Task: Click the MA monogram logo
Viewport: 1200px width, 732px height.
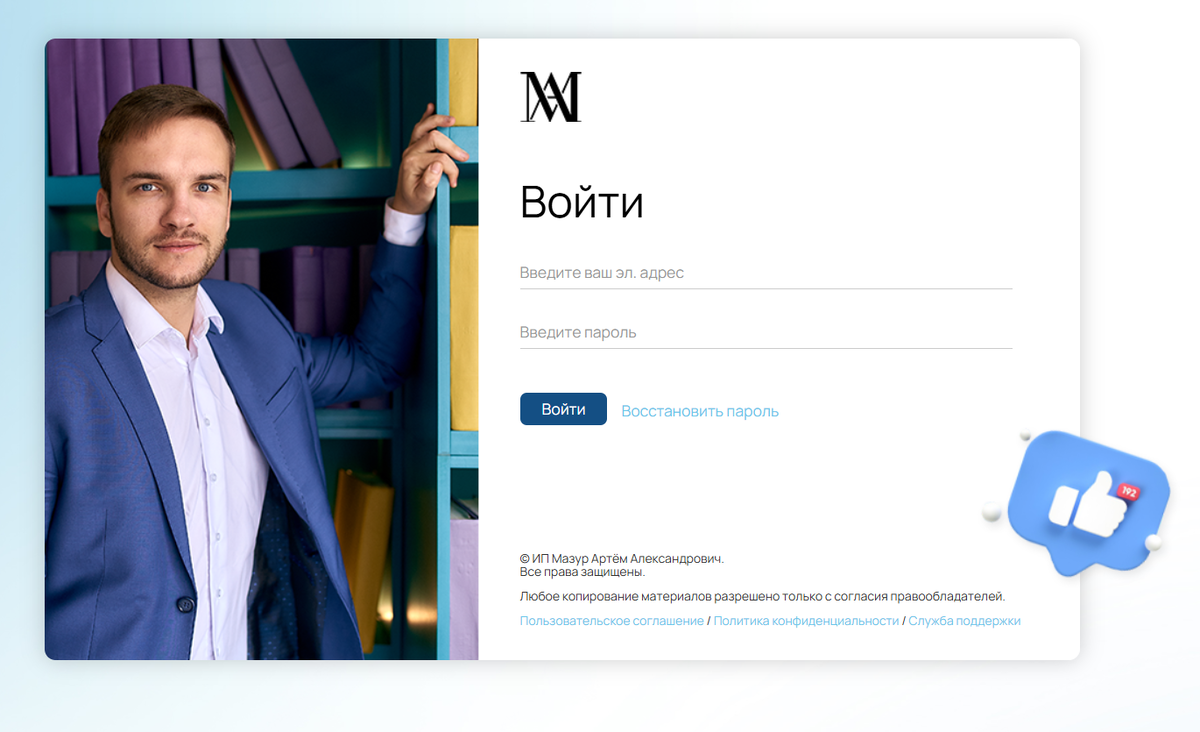Action: pos(550,97)
